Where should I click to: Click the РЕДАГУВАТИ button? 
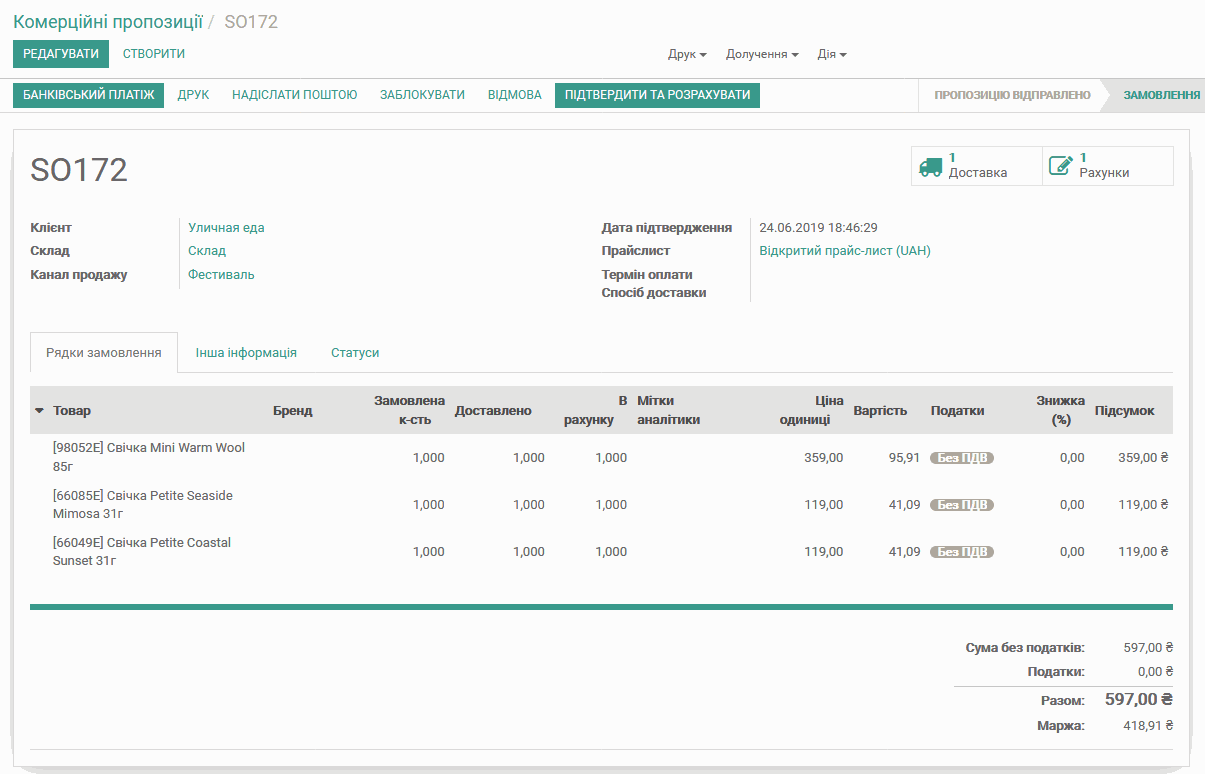pyautogui.click(x=61, y=54)
